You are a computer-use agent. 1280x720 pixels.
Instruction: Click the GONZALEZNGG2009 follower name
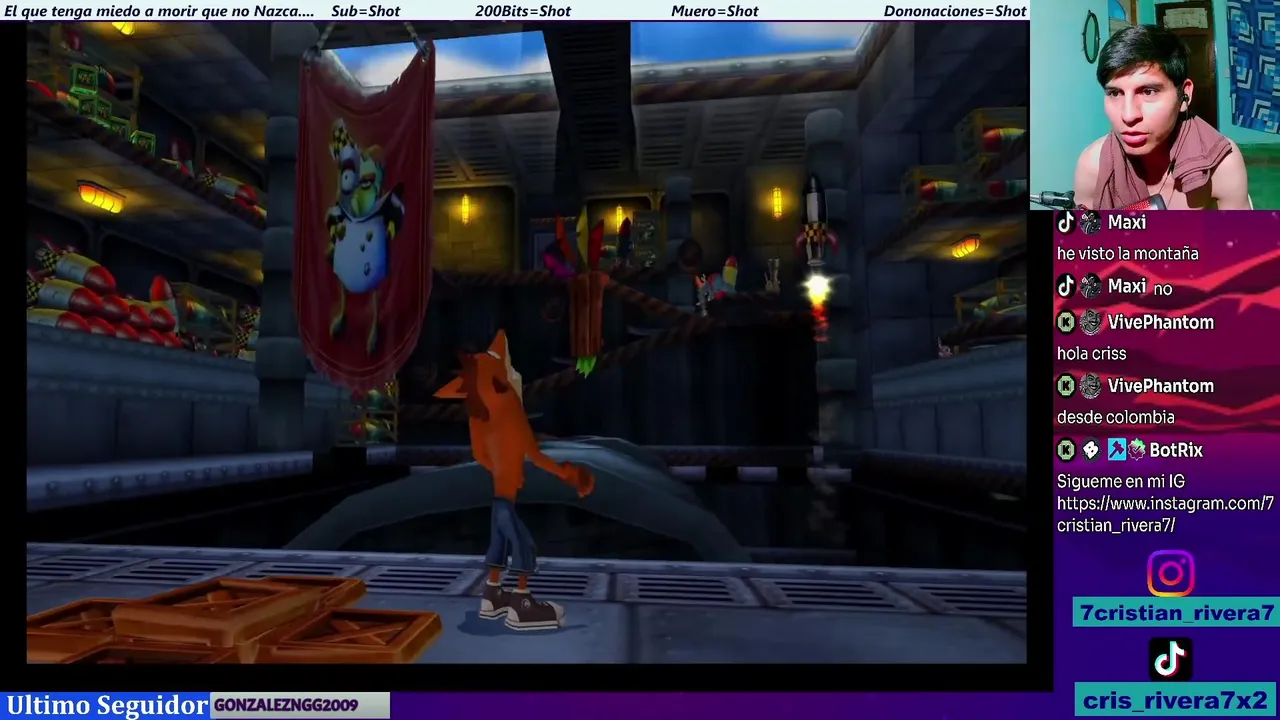286,705
